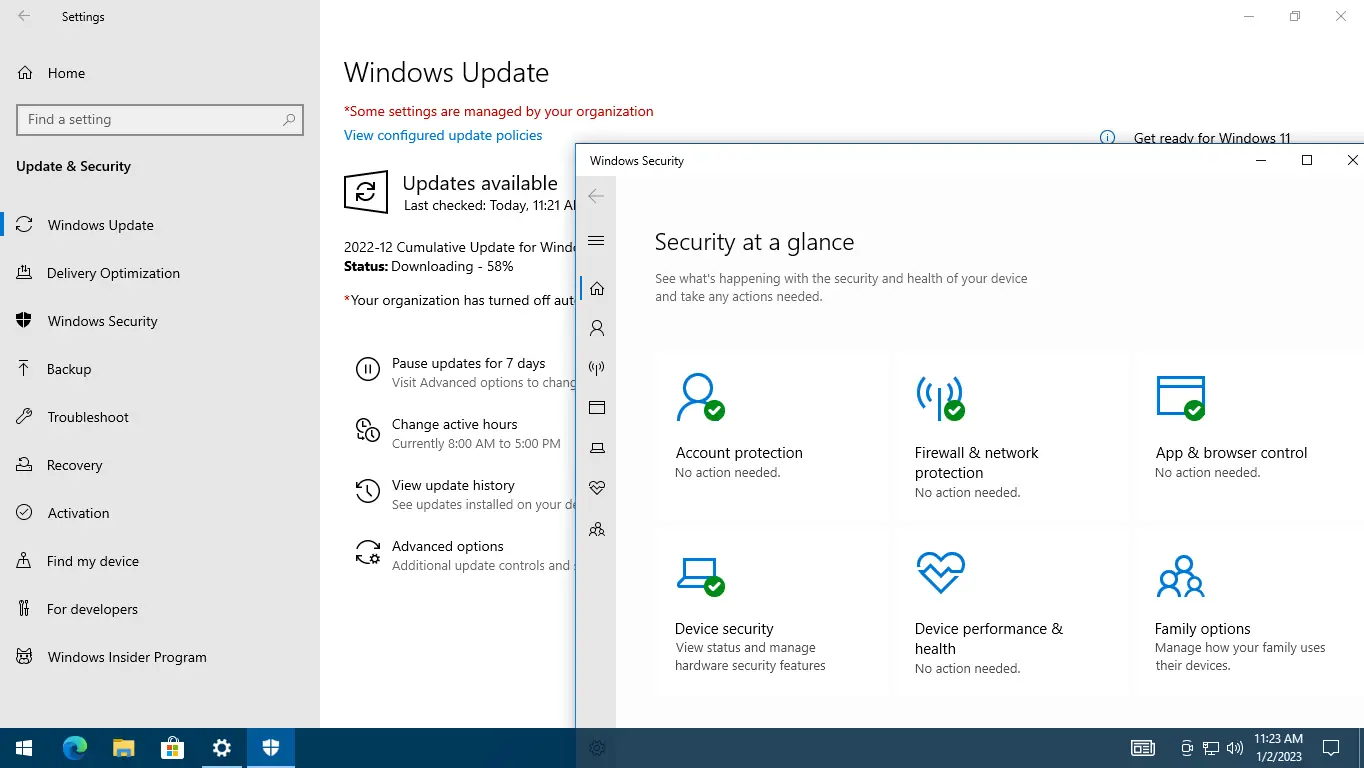The width and height of the screenshot is (1364, 768).
Task: Open Microsoft Store from taskbar
Action: (172, 747)
